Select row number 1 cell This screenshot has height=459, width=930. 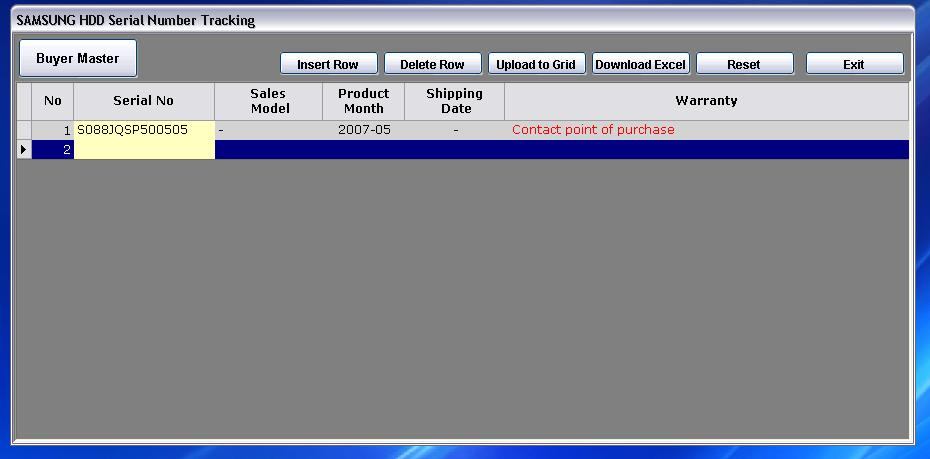tap(53, 130)
